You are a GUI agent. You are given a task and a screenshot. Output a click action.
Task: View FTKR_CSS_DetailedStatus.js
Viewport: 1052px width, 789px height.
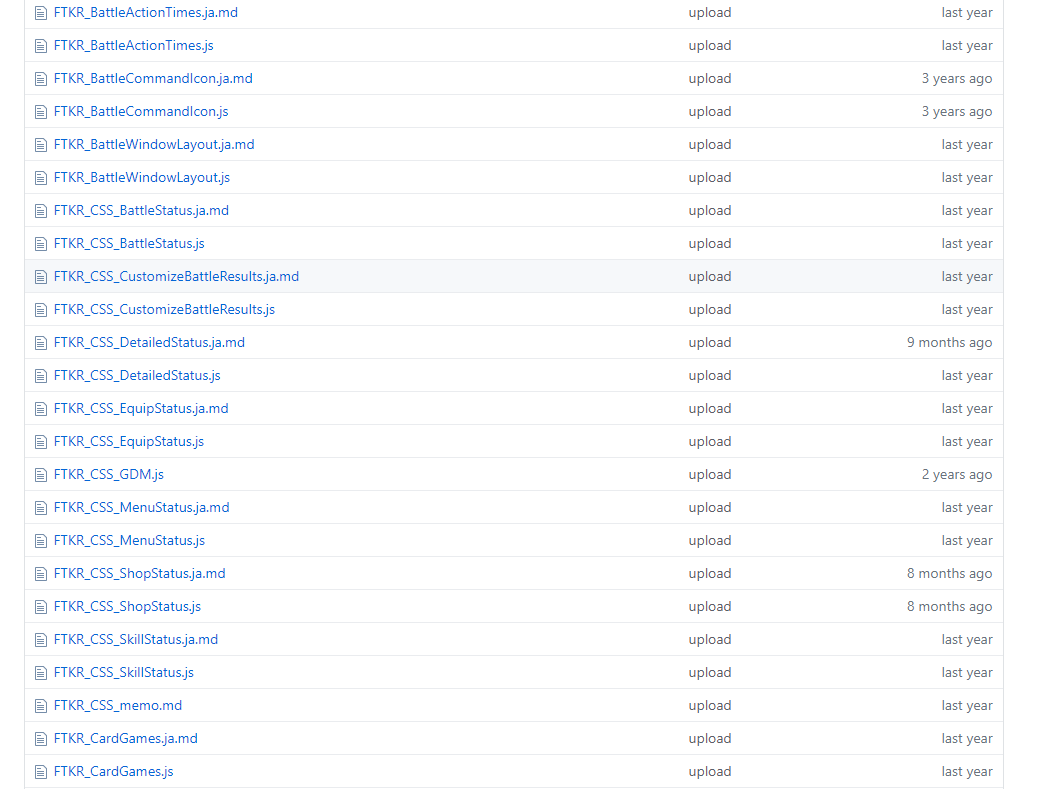click(137, 376)
